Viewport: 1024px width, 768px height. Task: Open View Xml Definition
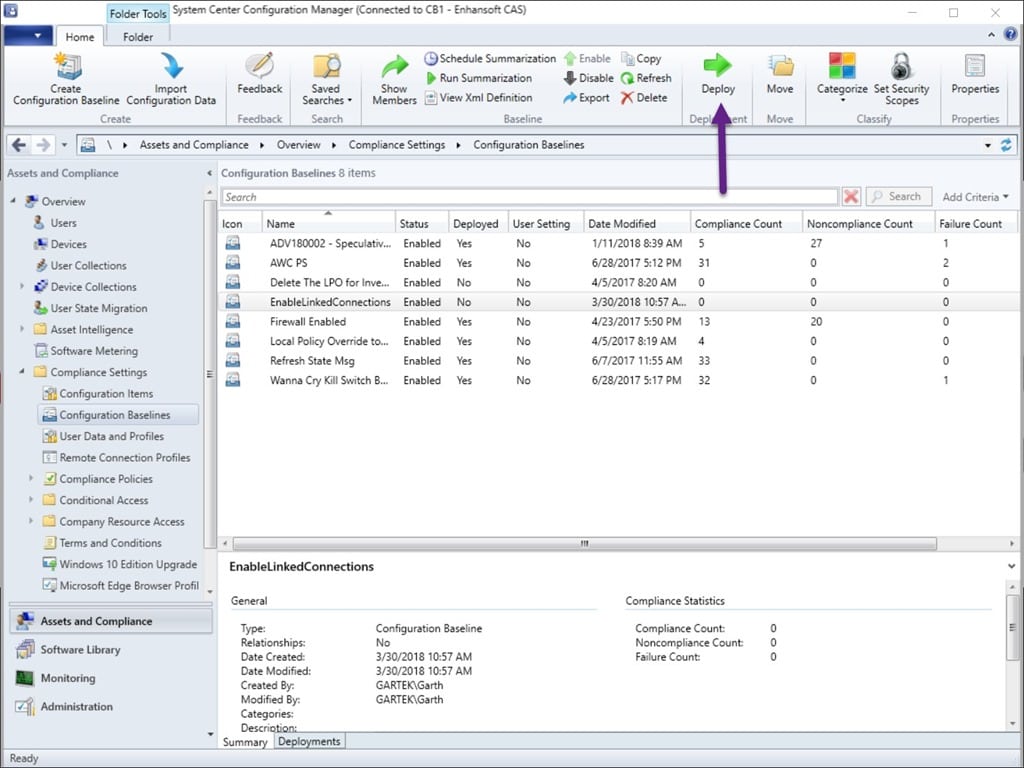pos(479,97)
